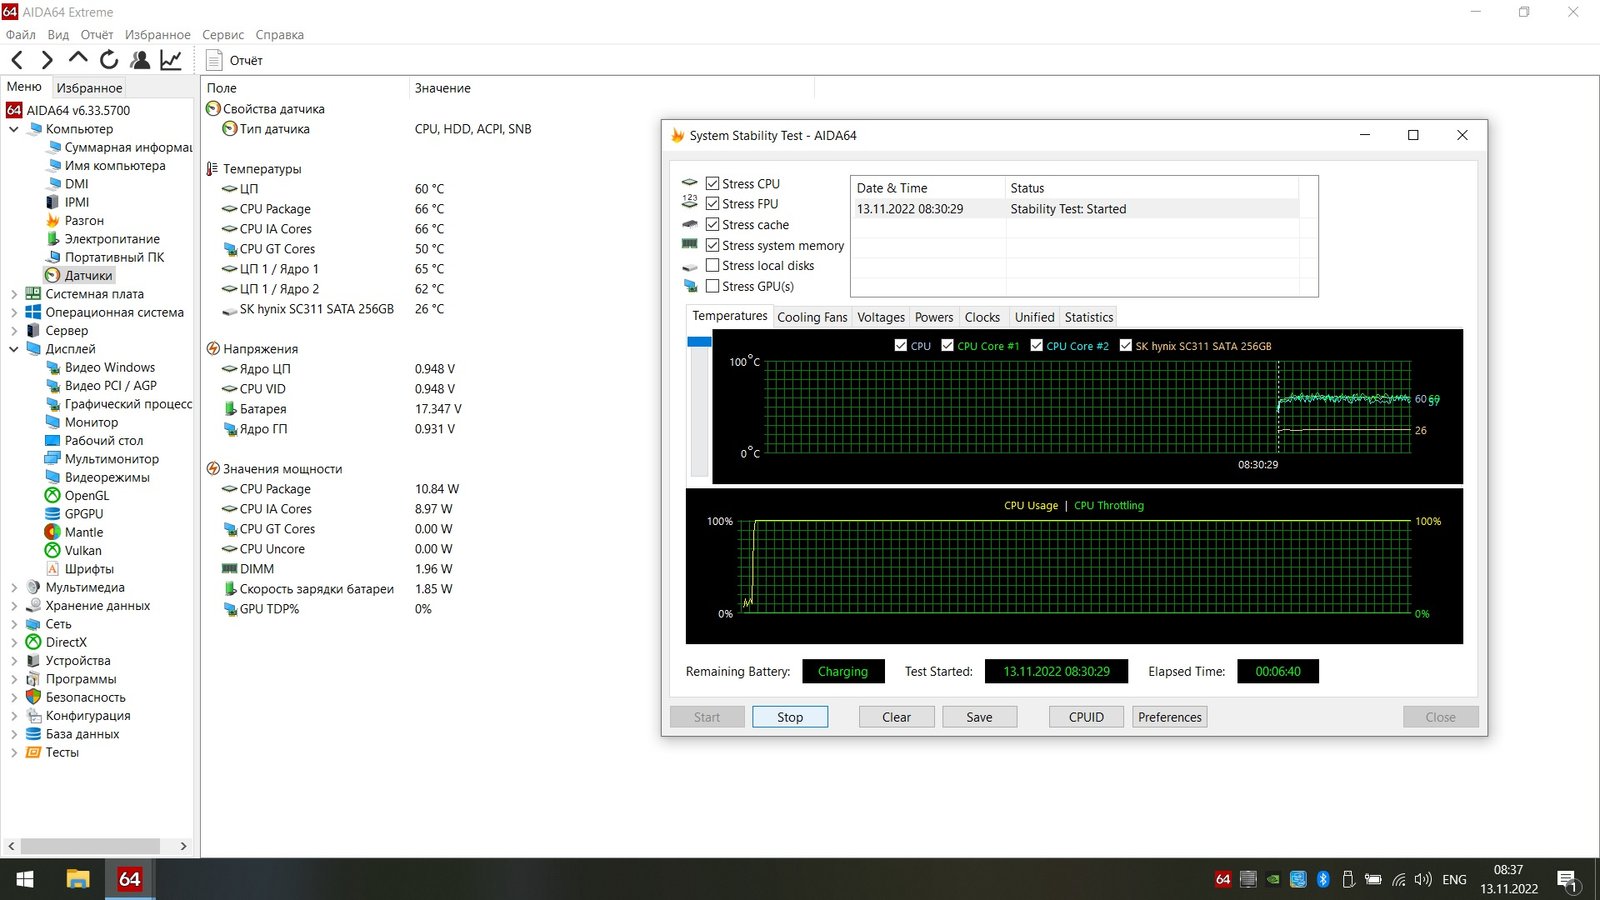1600x900 pixels.
Task: Click the Stop button
Action: coord(790,717)
